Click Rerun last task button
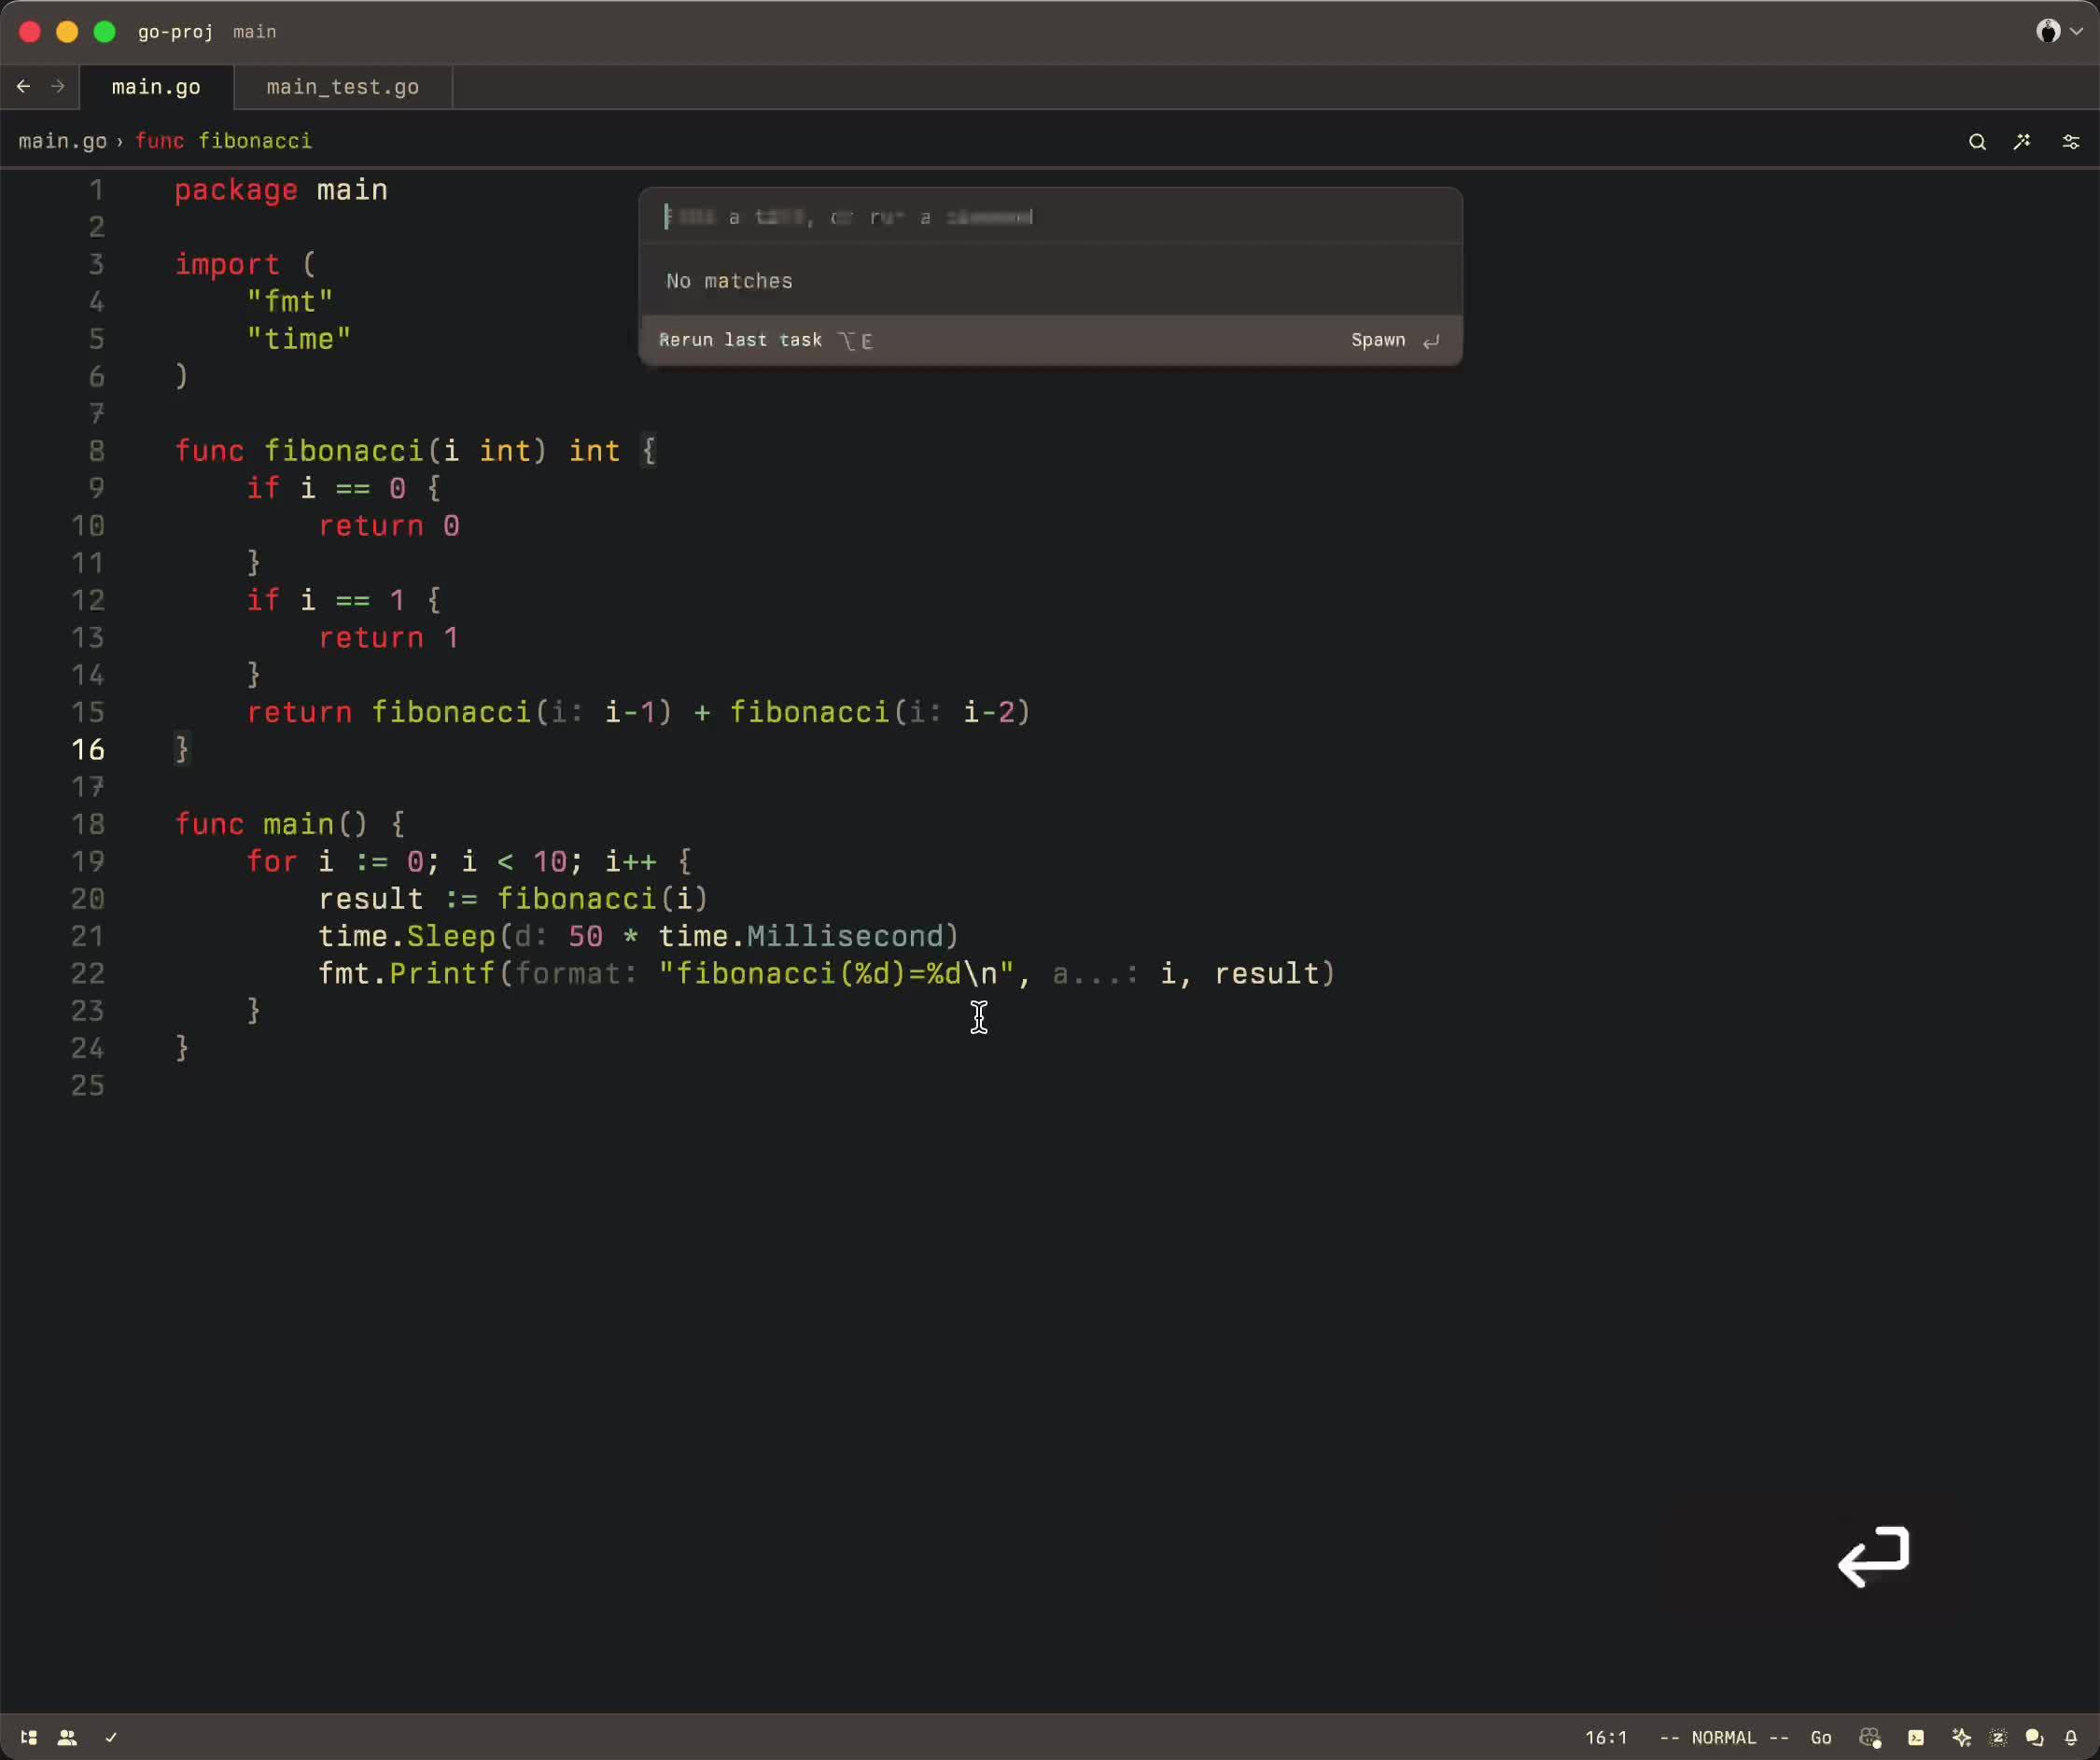Screen dimensions: 2100x1760 pyautogui.click(x=766, y=340)
